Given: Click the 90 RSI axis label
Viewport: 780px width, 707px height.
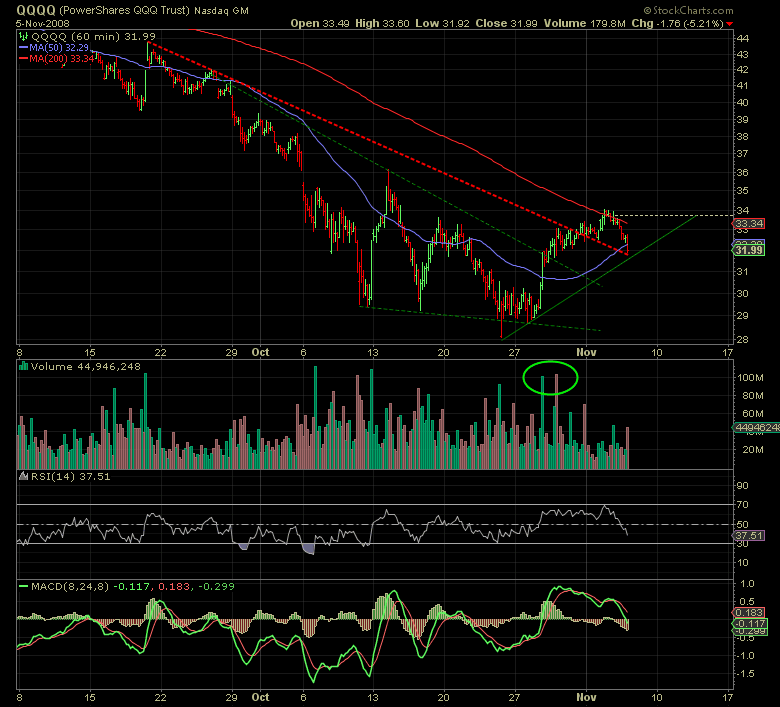Looking at the screenshot, I should coord(743,486).
